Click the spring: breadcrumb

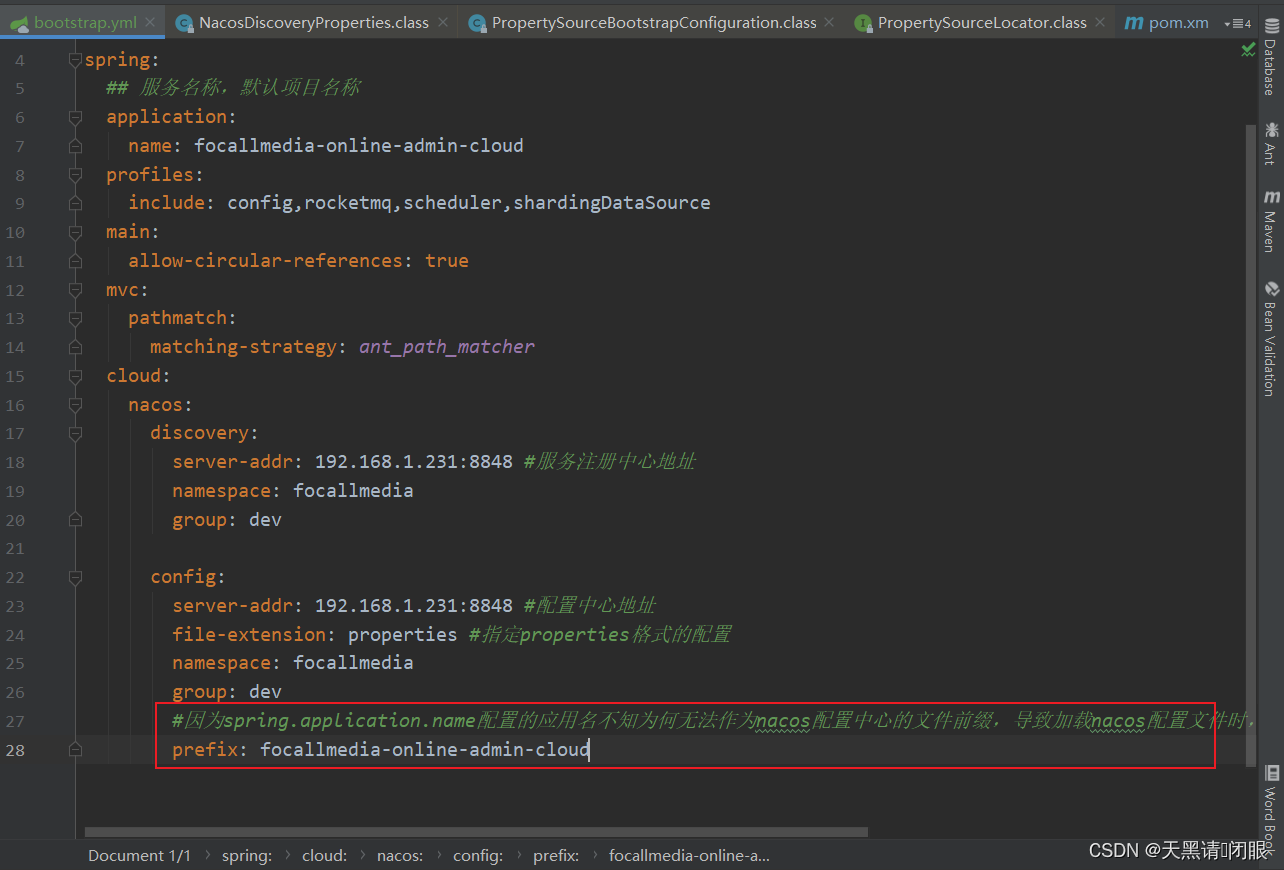[247, 855]
